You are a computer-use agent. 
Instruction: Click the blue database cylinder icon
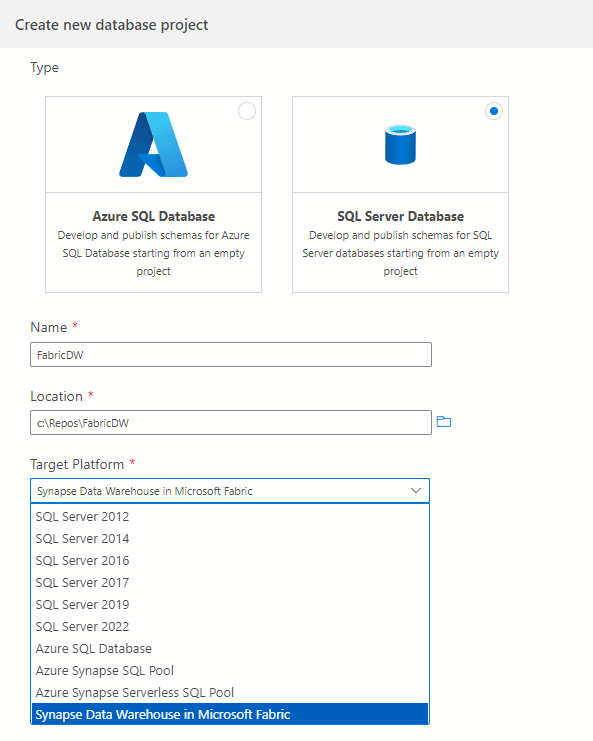(x=400, y=145)
